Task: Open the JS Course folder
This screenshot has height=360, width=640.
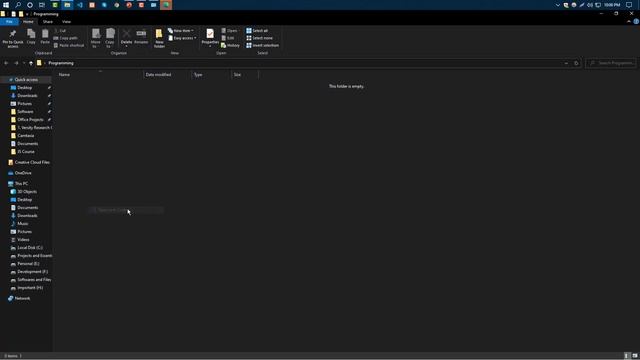Action: point(26,151)
